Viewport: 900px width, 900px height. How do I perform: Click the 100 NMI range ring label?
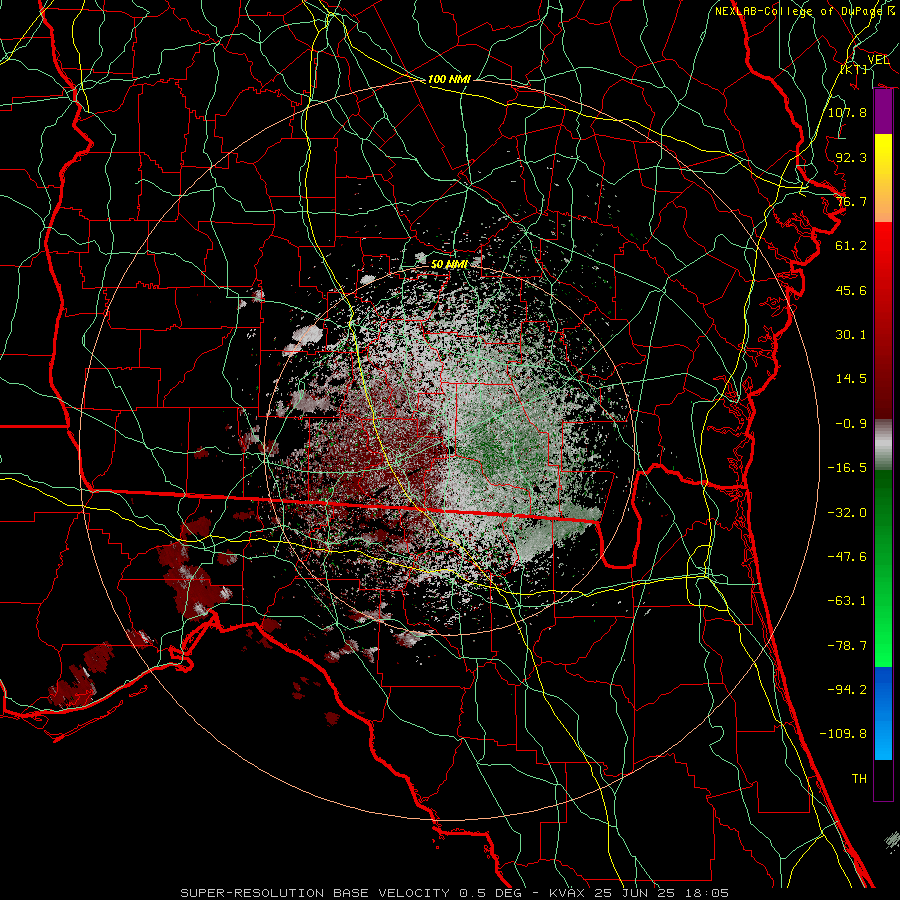pos(449,79)
